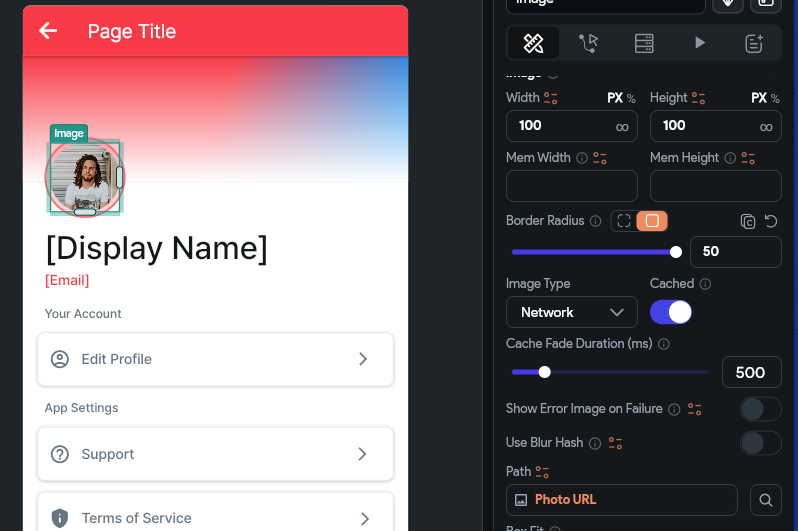Viewport: 798px width, 531px height.
Task: Open the Documentation notes icon tab
Action: click(x=754, y=43)
